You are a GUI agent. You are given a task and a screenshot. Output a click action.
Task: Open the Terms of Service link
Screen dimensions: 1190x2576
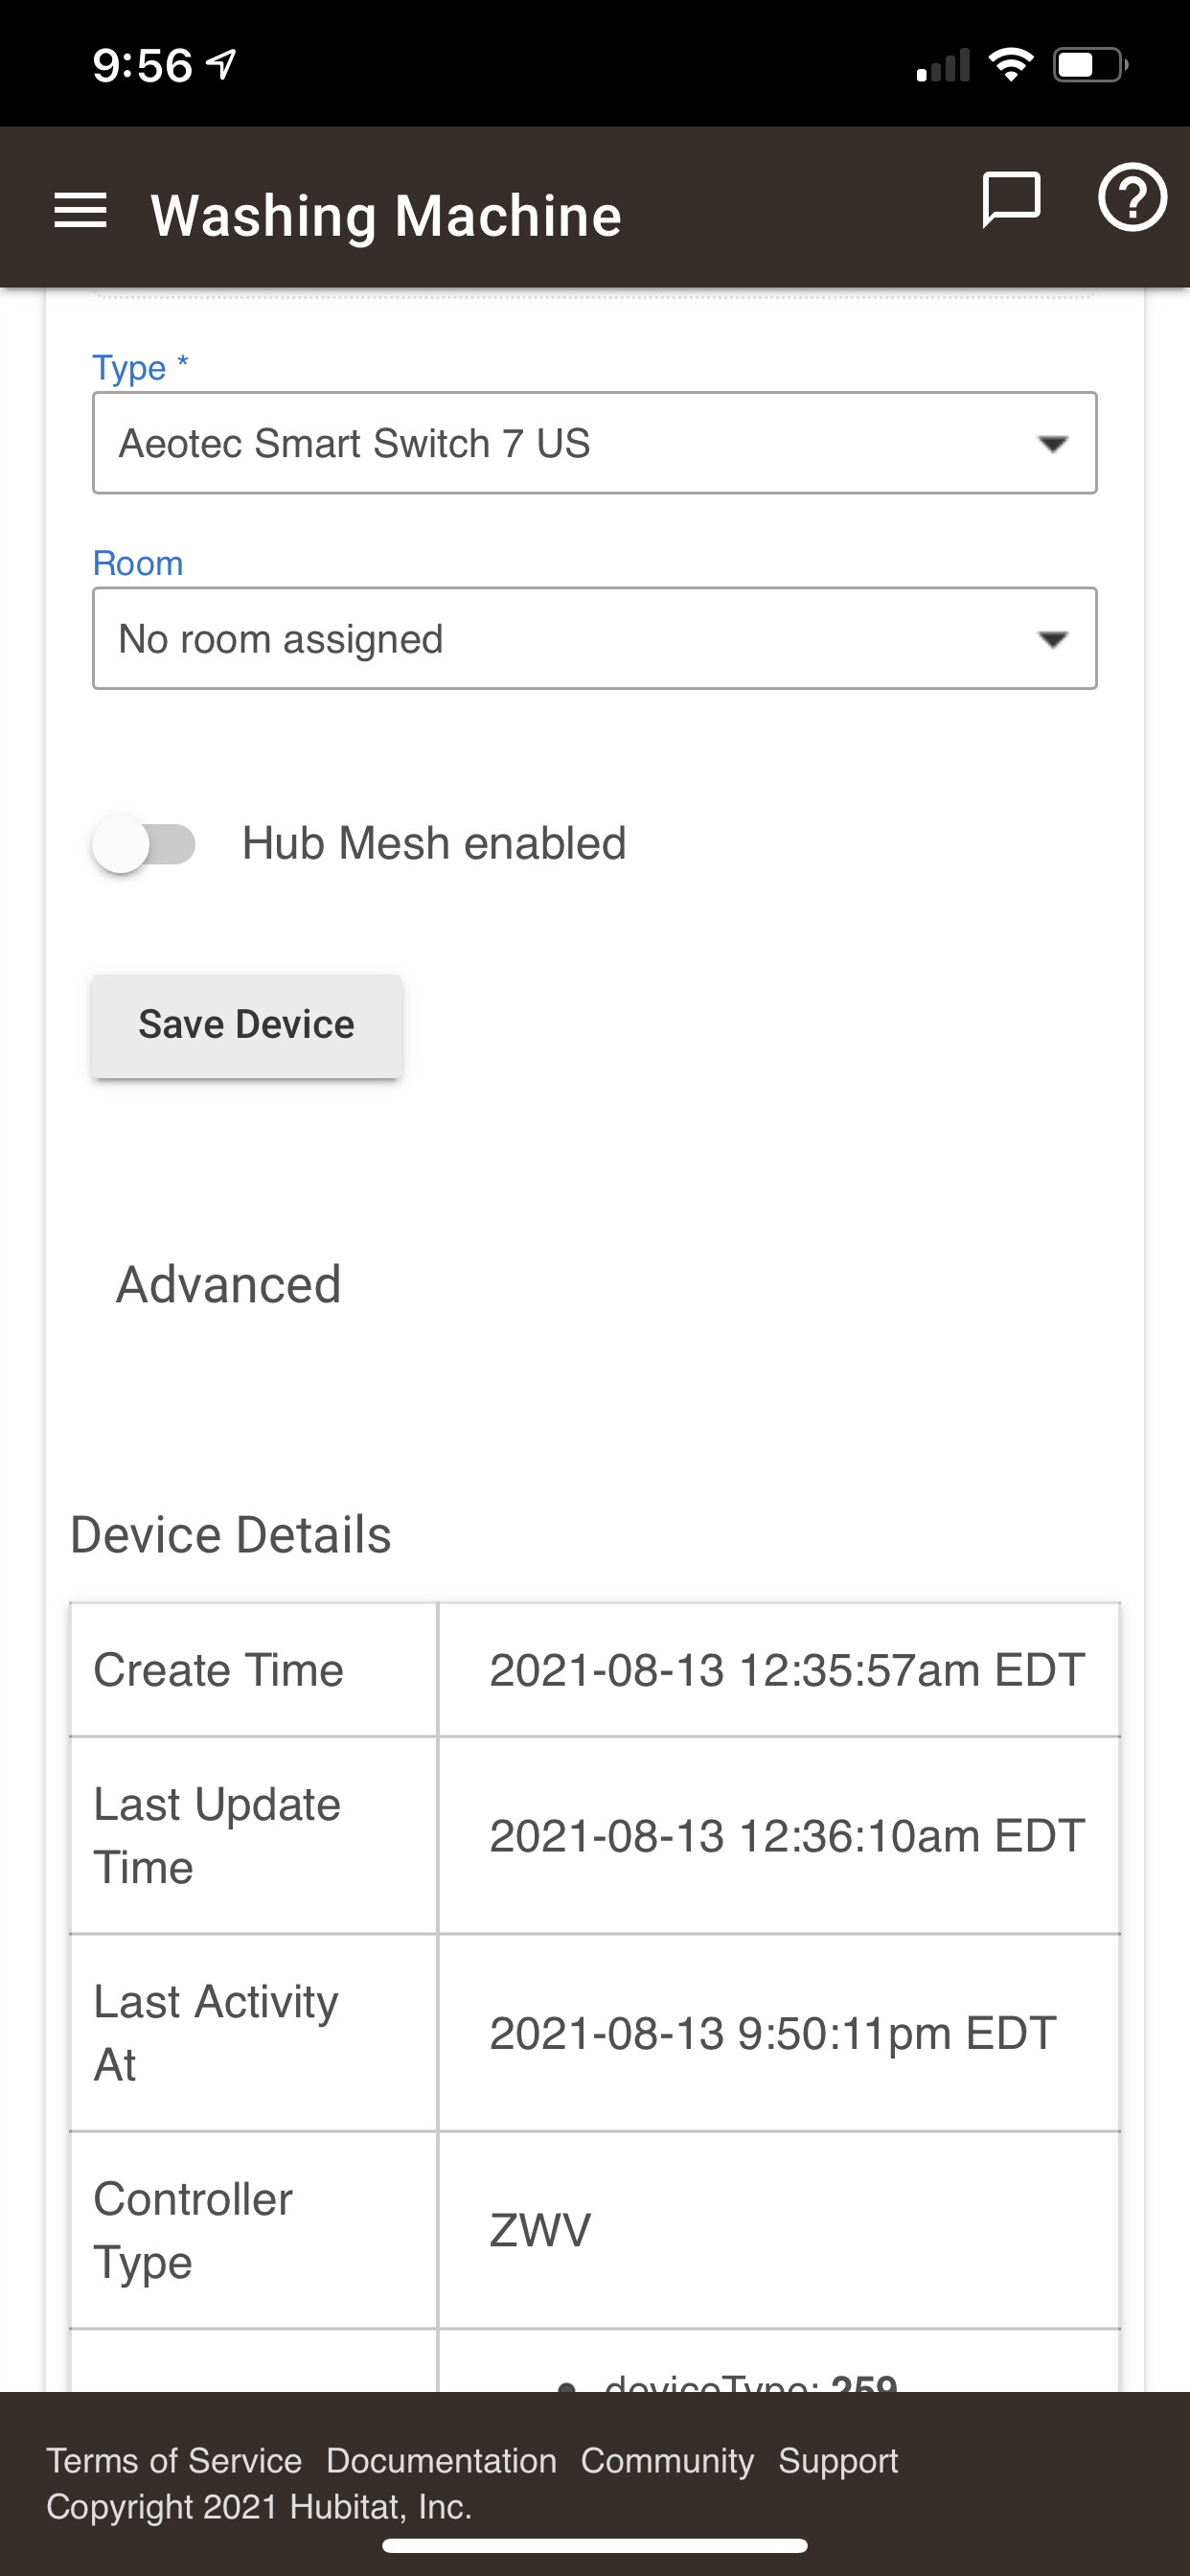coord(174,2460)
